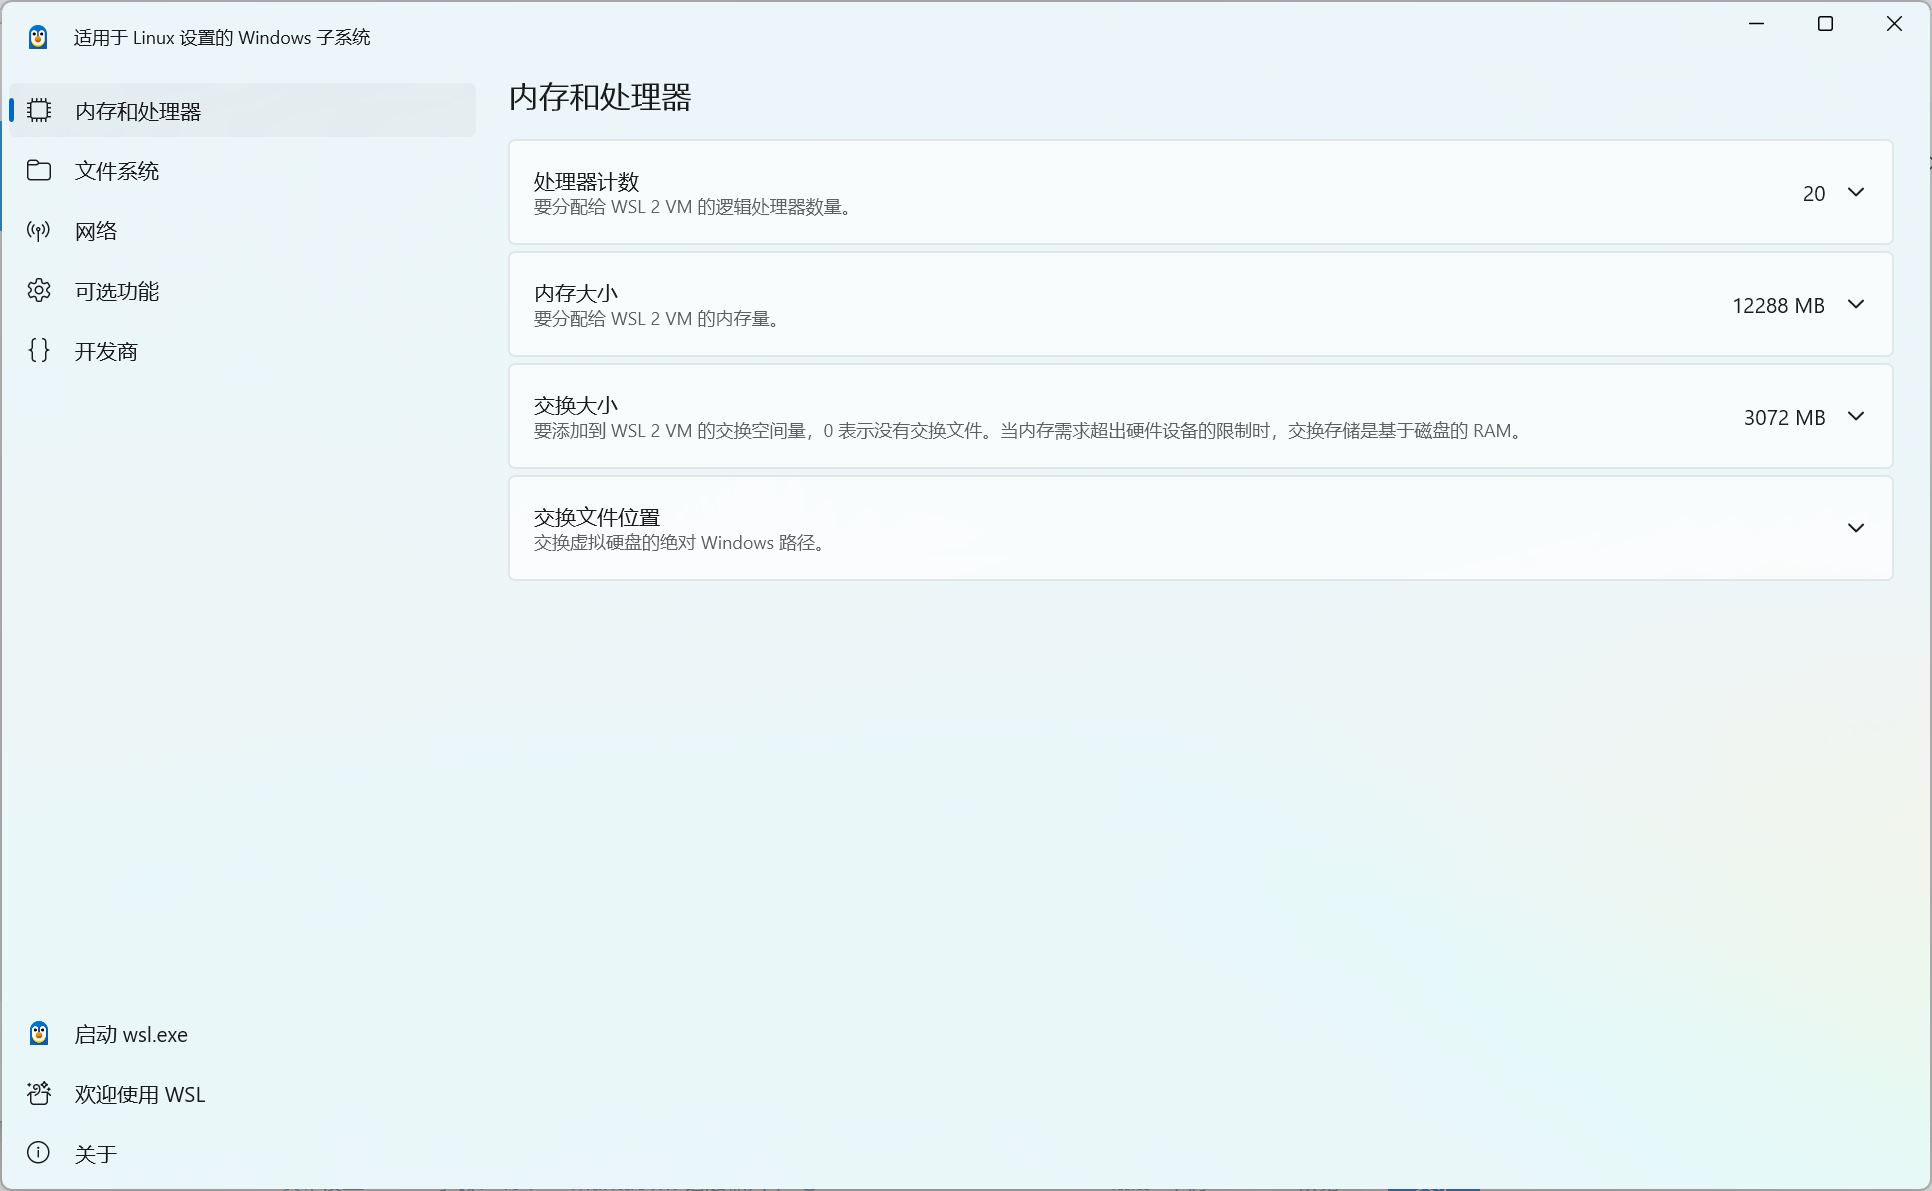The image size is (1932, 1191).
Task: Click the penguin icon next to 启动 wsl.exe
Action: click(38, 1033)
